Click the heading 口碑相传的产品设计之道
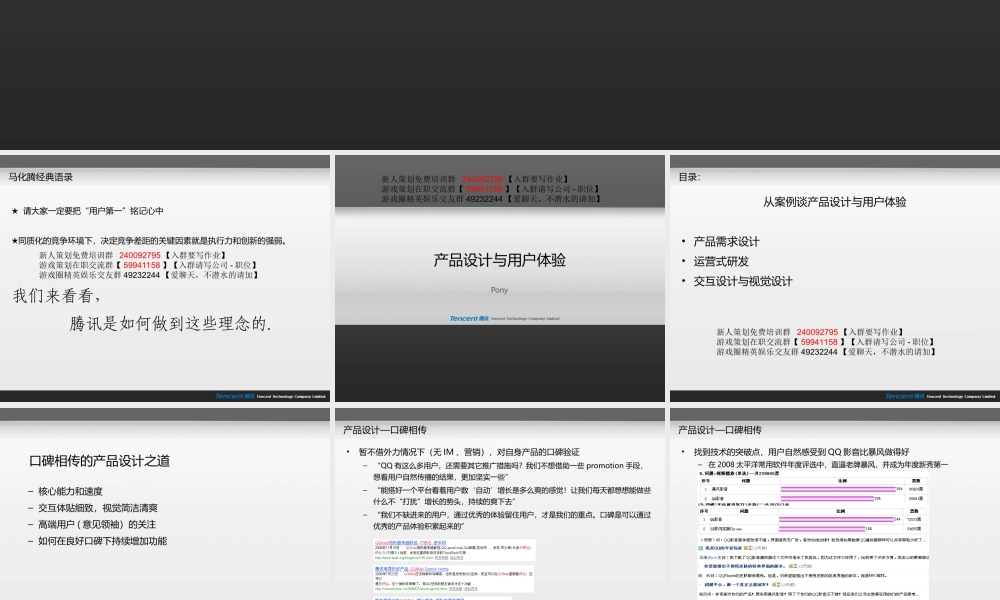This screenshot has height=600, width=1000. (99, 461)
